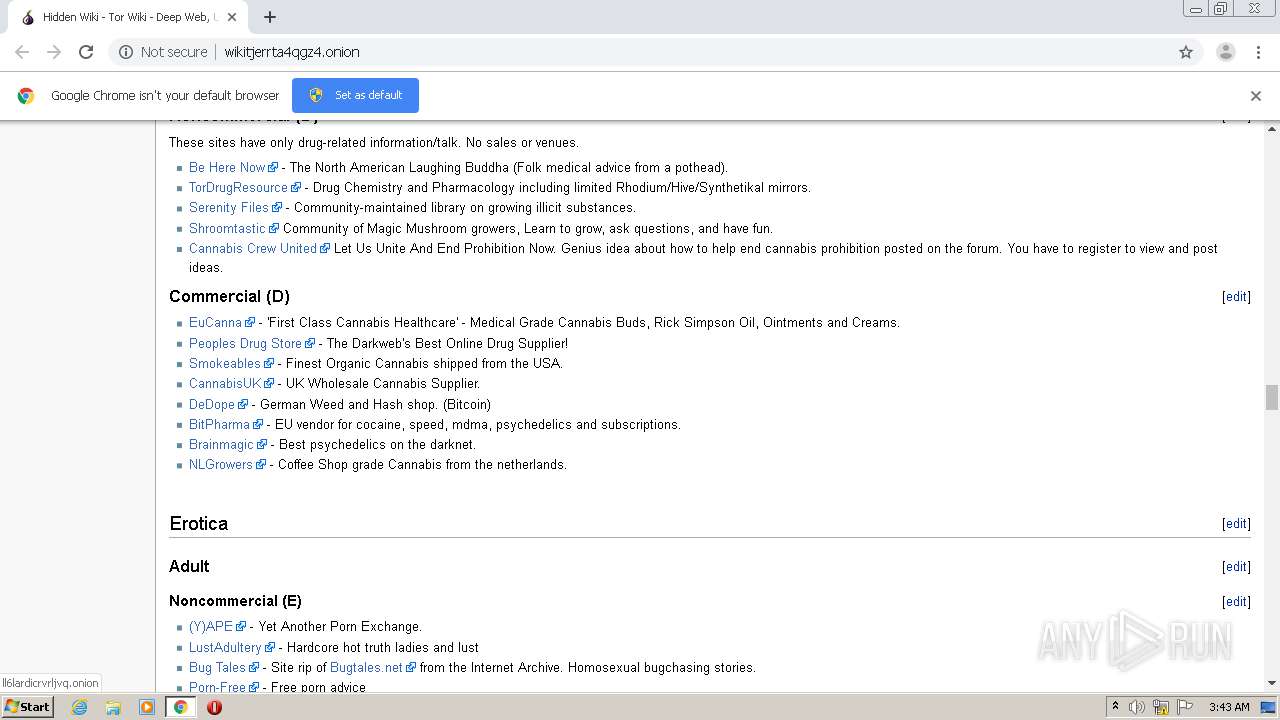The height and width of the screenshot is (720, 1280).
Task: Launch Internet Explorer from taskbar
Action: coord(80,707)
